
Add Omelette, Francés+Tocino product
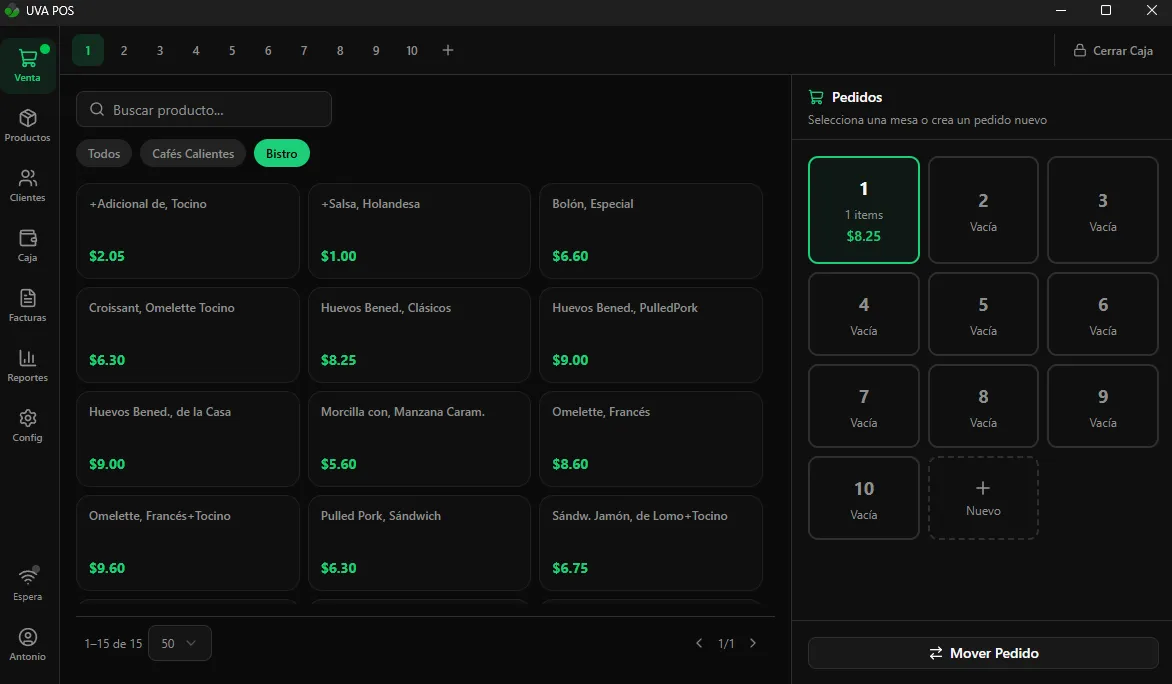pyautogui.click(x=188, y=543)
